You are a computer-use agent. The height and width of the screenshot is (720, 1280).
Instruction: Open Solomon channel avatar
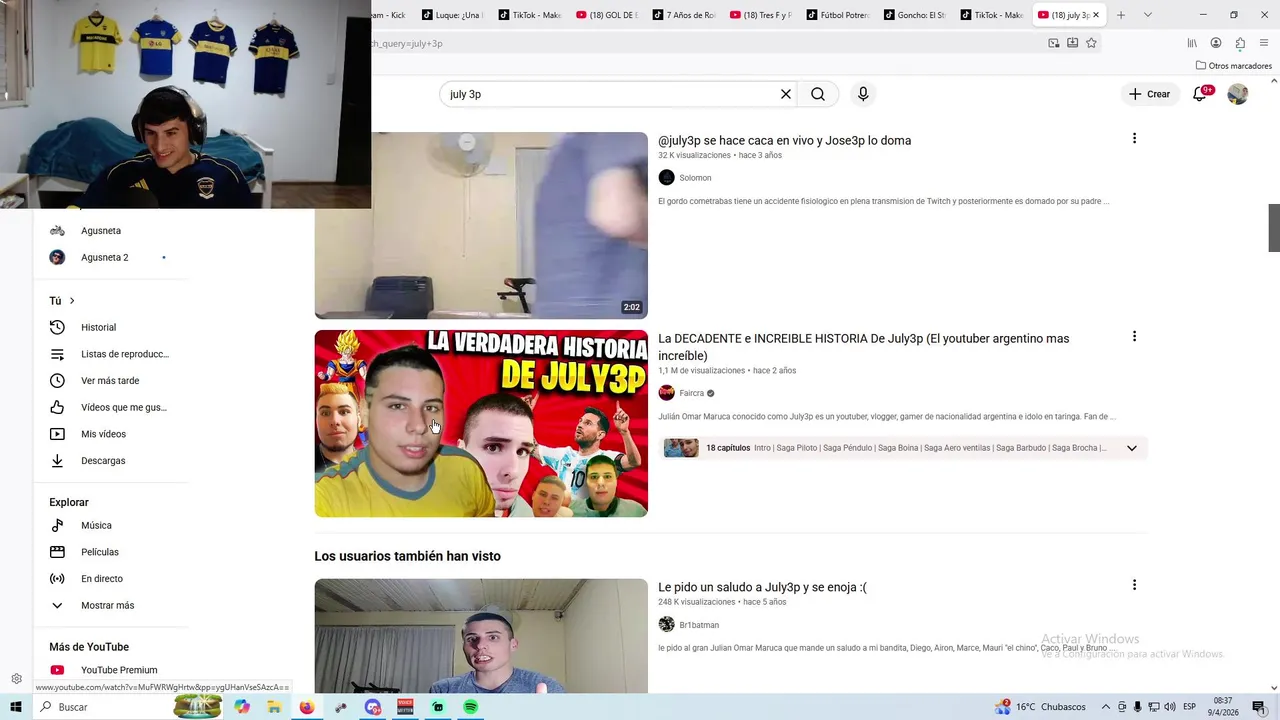tap(667, 177)
